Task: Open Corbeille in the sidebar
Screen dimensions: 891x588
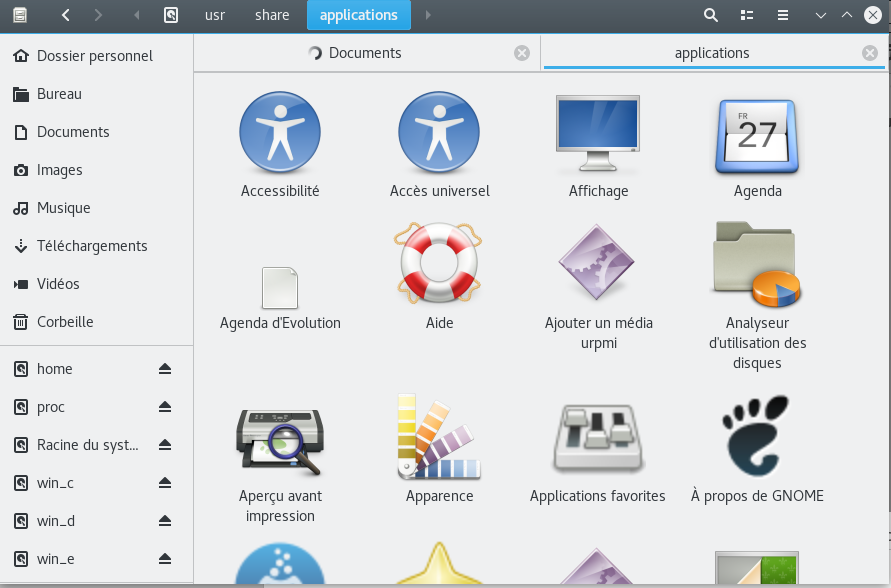Action: point(97,322)
